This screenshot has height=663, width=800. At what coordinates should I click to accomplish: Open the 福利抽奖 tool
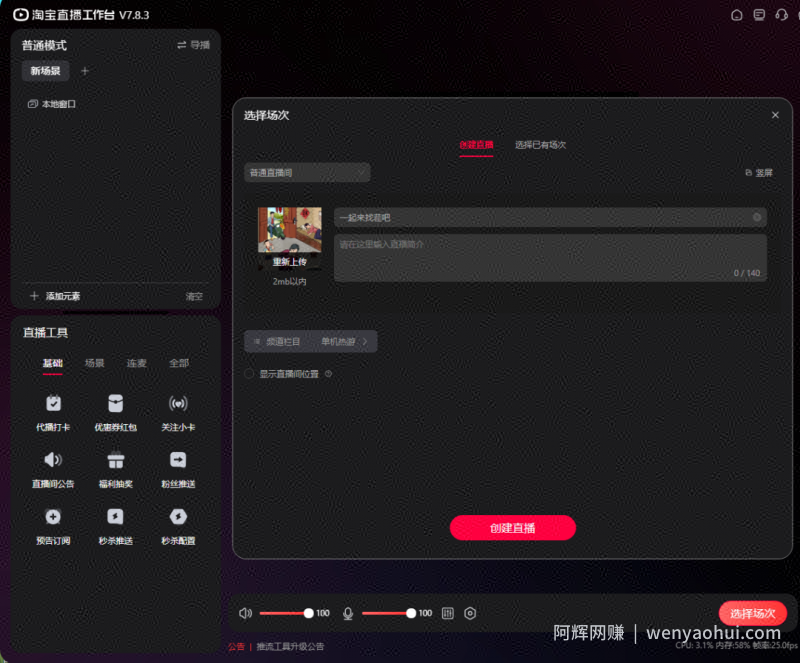pos(115,469)
